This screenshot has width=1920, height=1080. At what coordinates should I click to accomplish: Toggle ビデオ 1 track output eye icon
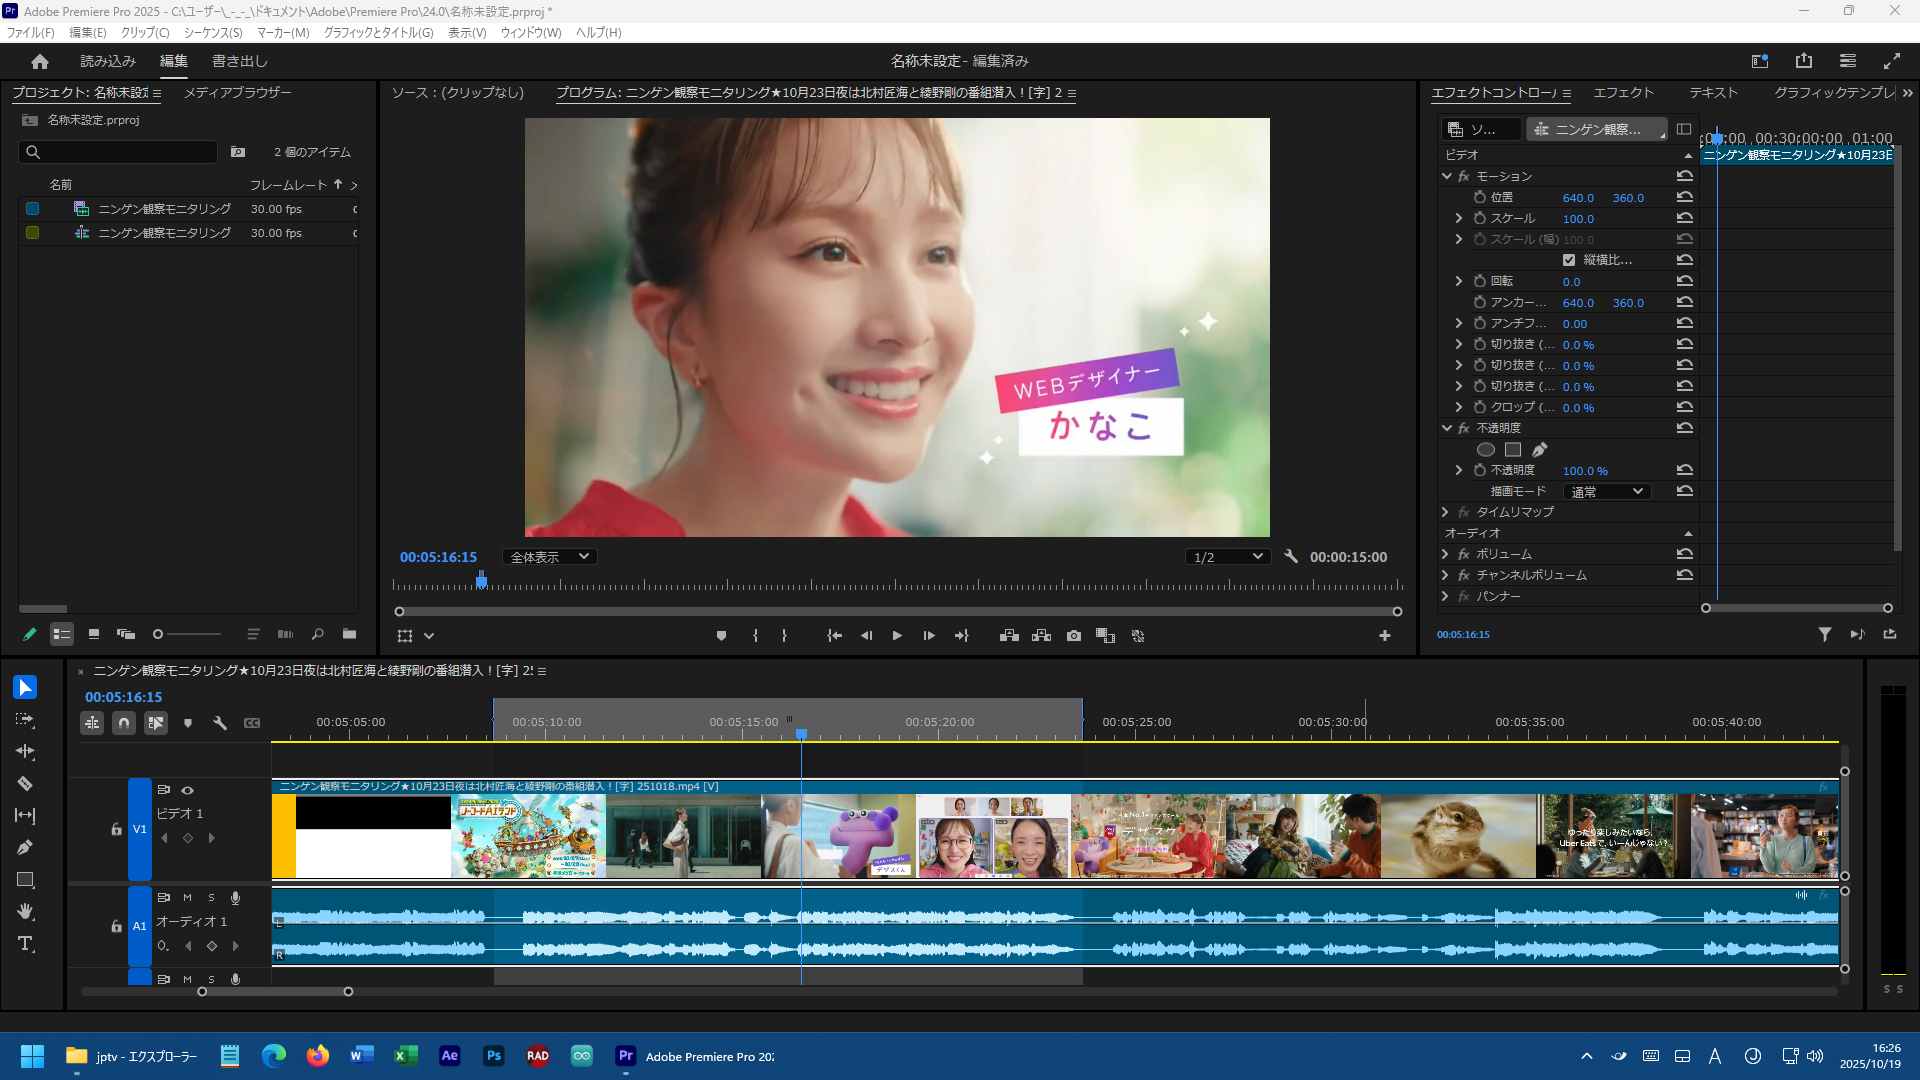(x=187, y=790)
